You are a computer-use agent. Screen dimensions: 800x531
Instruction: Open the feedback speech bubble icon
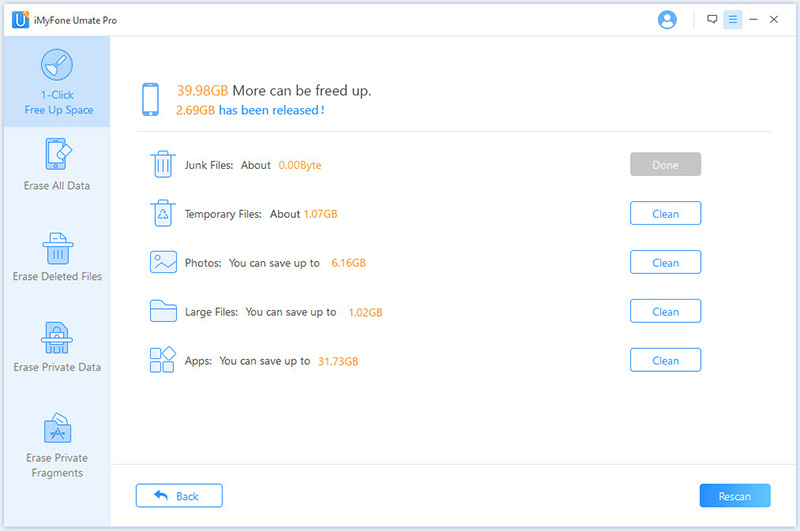pyautogui.click(x=712, y=19)
